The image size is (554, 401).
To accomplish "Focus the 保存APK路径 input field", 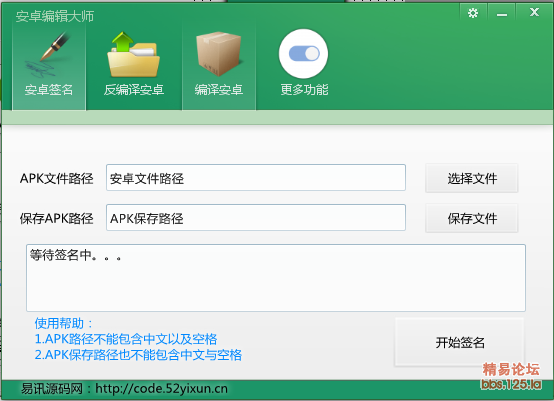I will [x=256, y=218].
